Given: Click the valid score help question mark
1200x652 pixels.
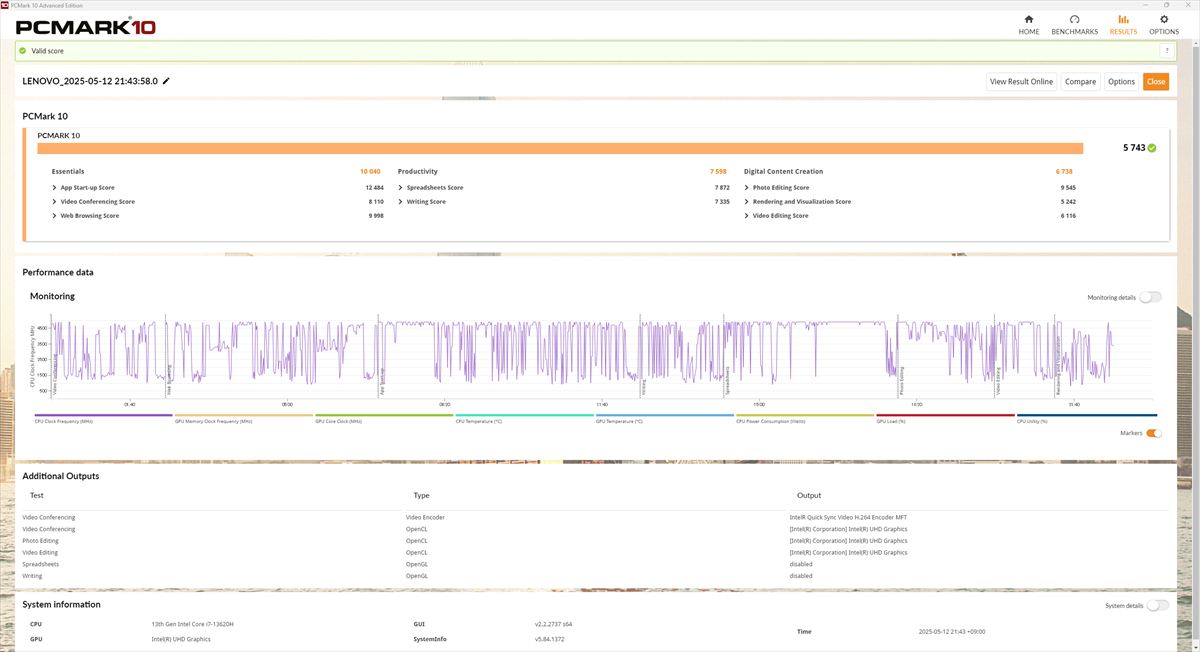Looking at the screenshot, I should pos(1166,50).
